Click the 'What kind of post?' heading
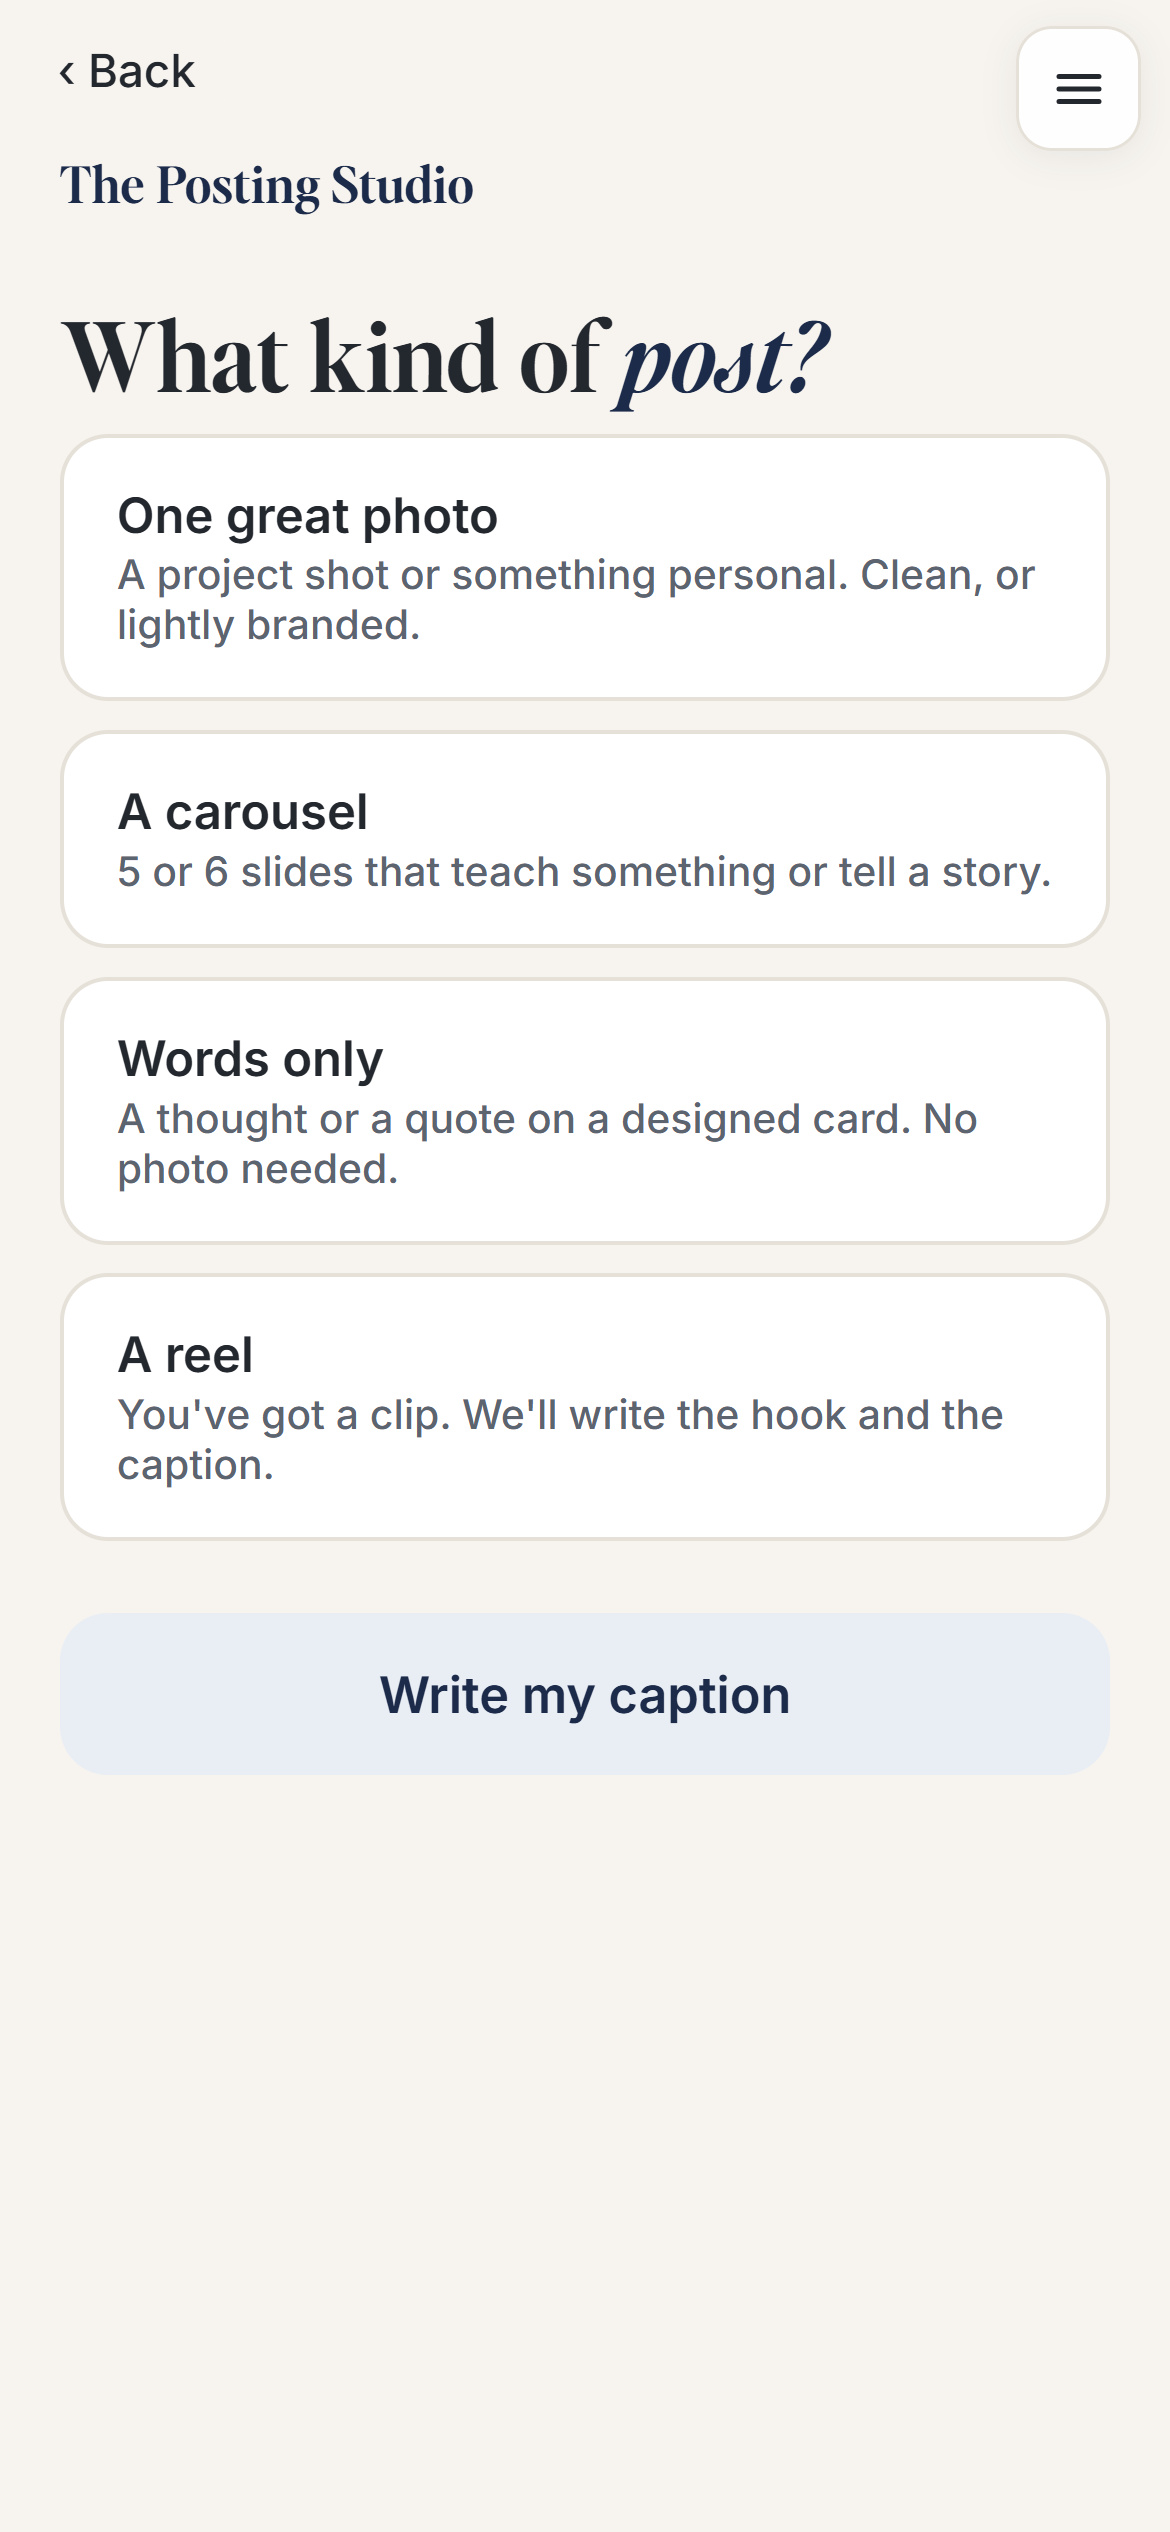Viewport: 1170px width, 2532px height. 446,360
